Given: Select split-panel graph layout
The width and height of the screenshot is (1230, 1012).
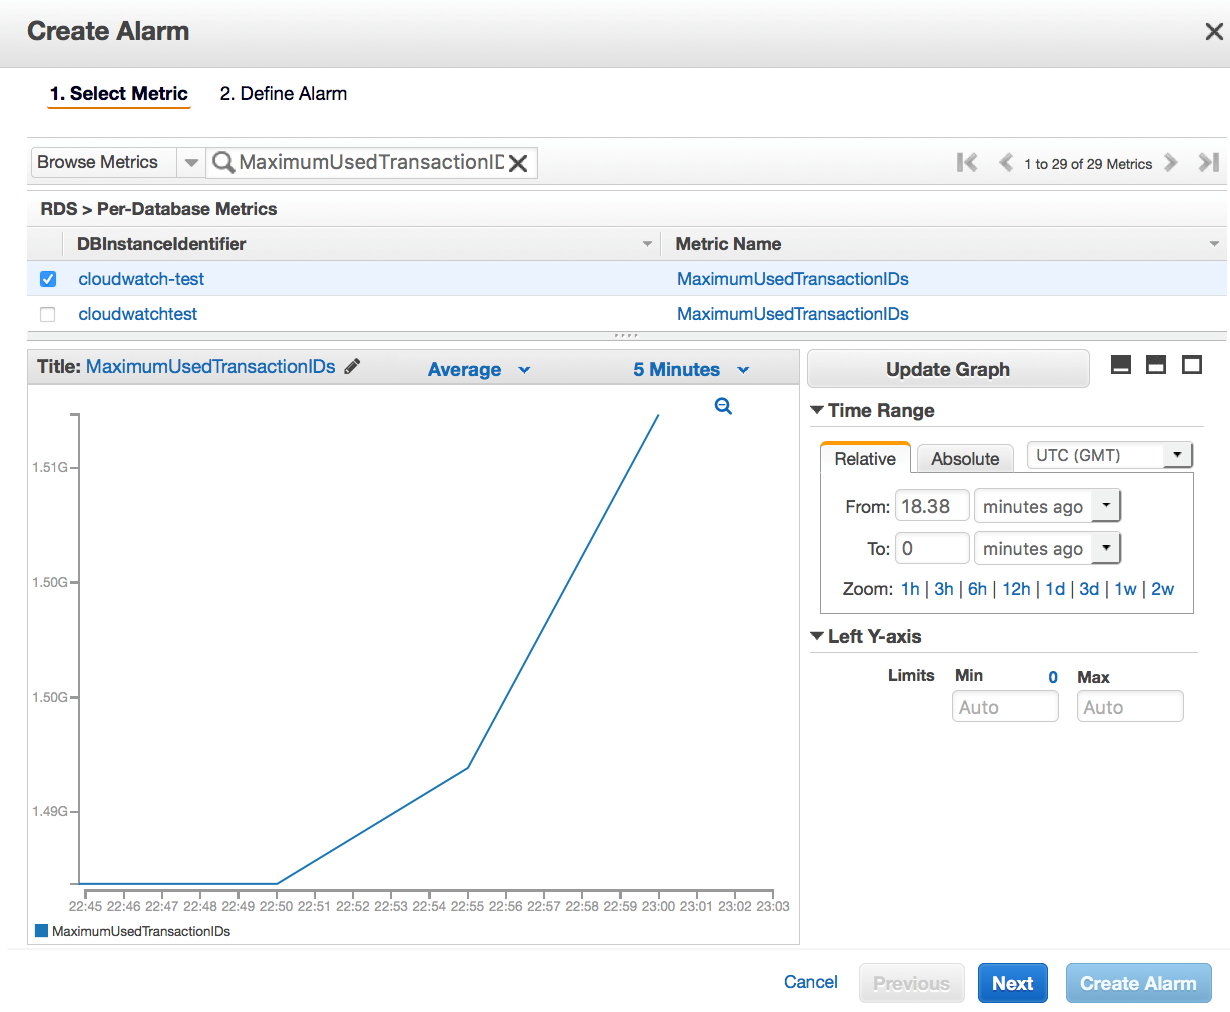Looking at the screenshot, I should tap(1156, 365).
